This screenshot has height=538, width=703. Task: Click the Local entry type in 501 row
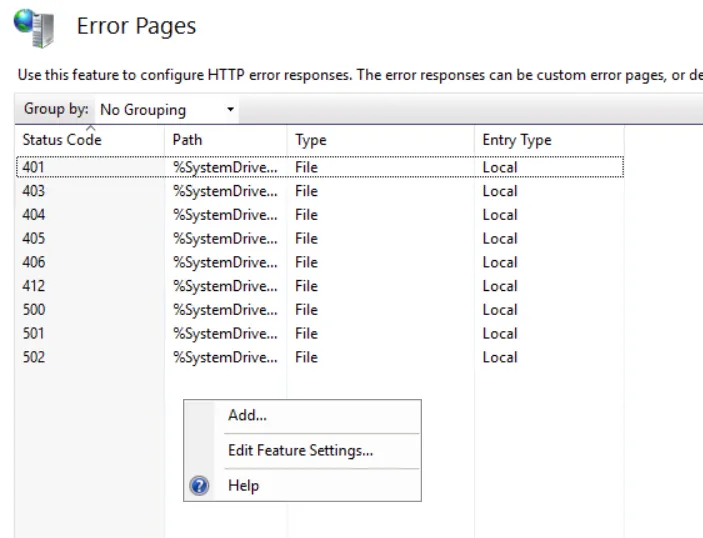tap(500, 334)
